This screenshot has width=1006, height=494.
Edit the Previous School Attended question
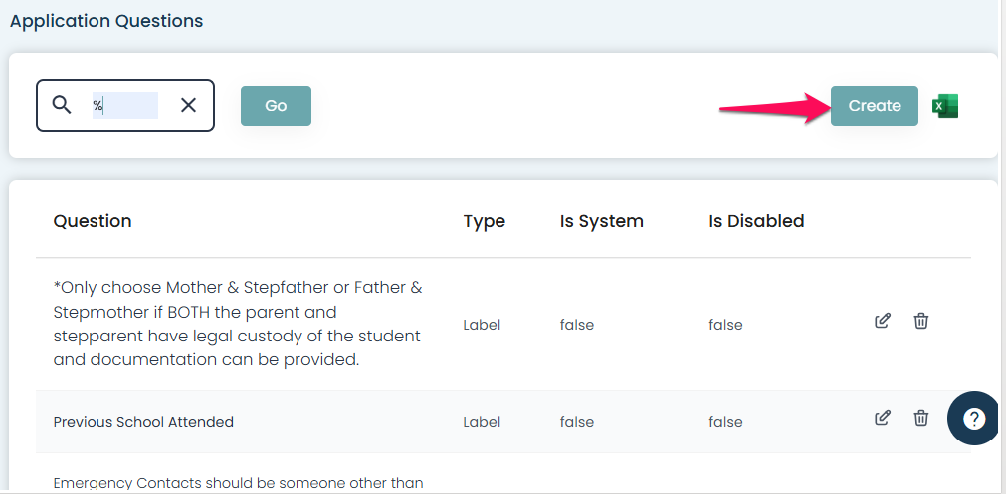[x=882, y=418]
